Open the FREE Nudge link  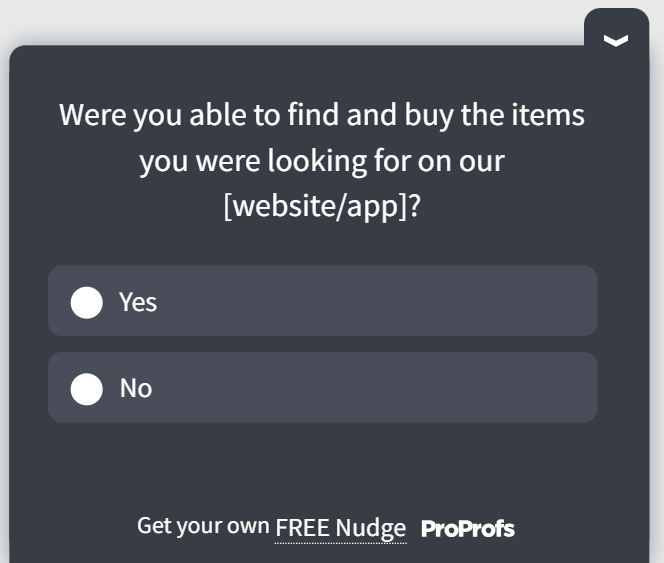tap(340, 528)
